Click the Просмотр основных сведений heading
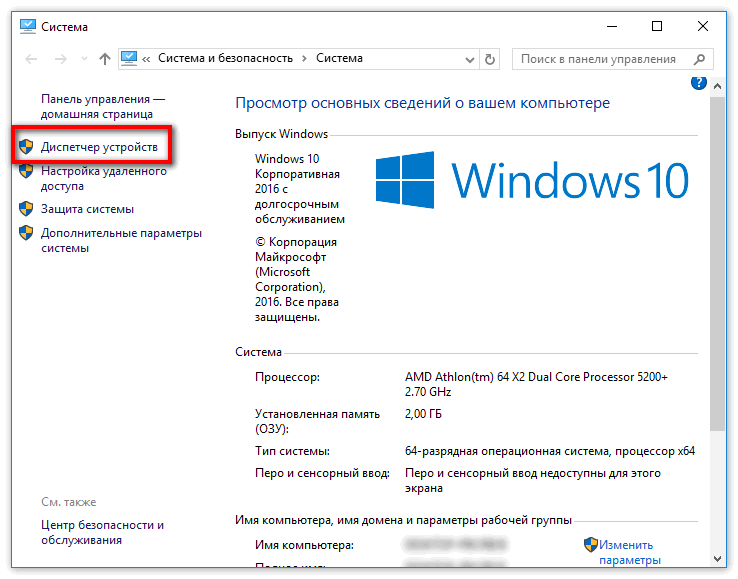This screenshot has height=579, width=738. (x=422, y=103)
